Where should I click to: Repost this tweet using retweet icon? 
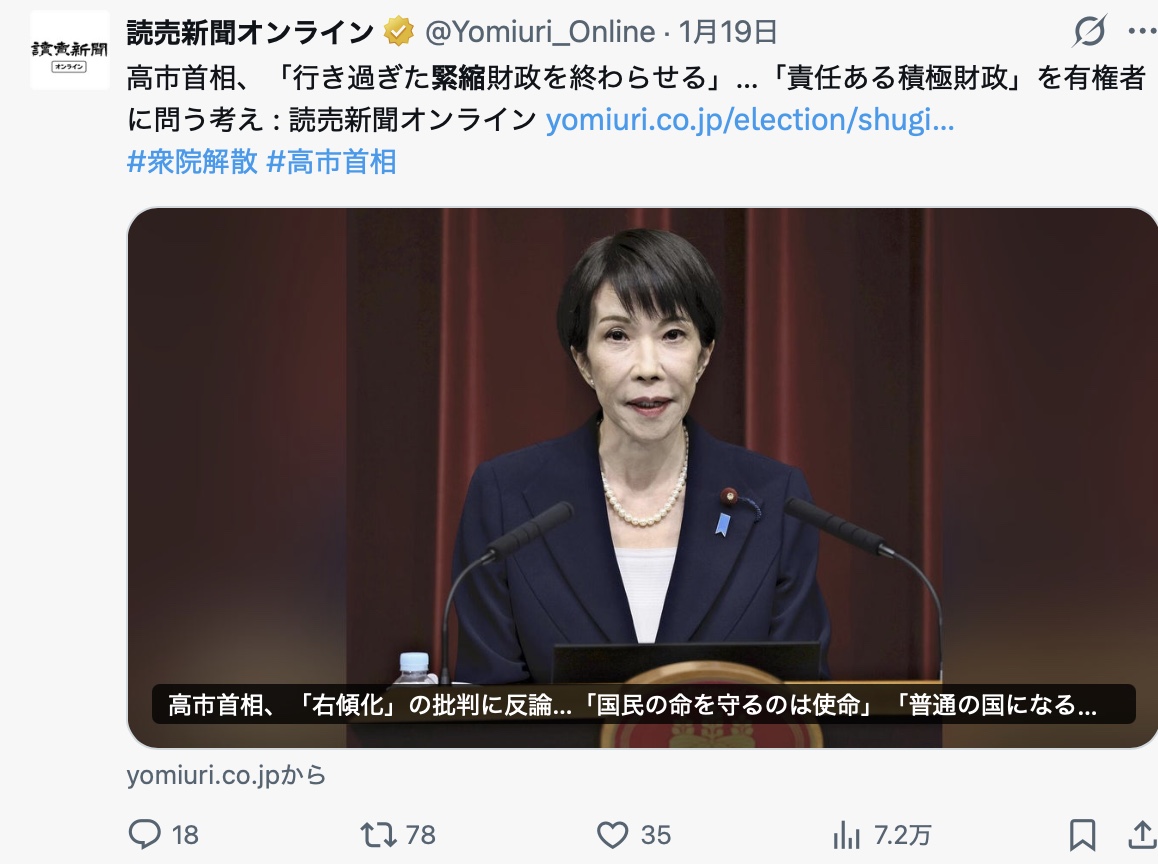pyautogui.click(x=378, y=835)
